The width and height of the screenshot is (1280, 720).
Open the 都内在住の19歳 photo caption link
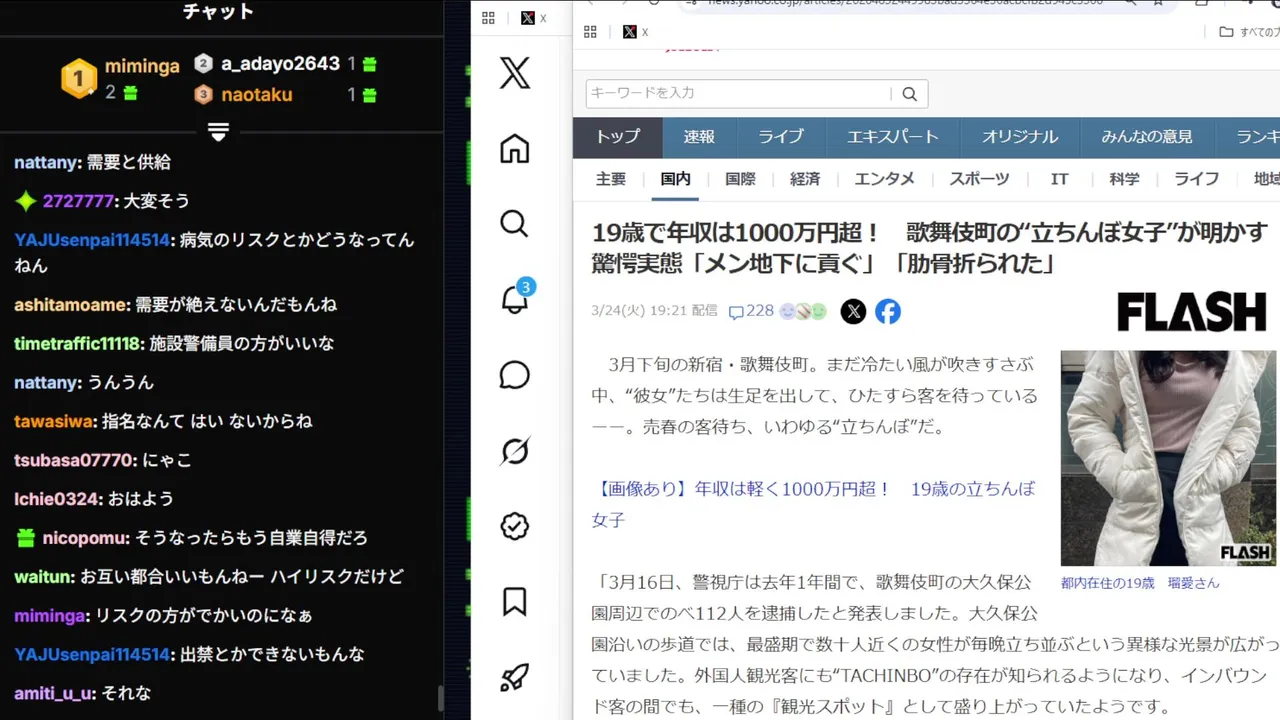tap(1140, 582)
